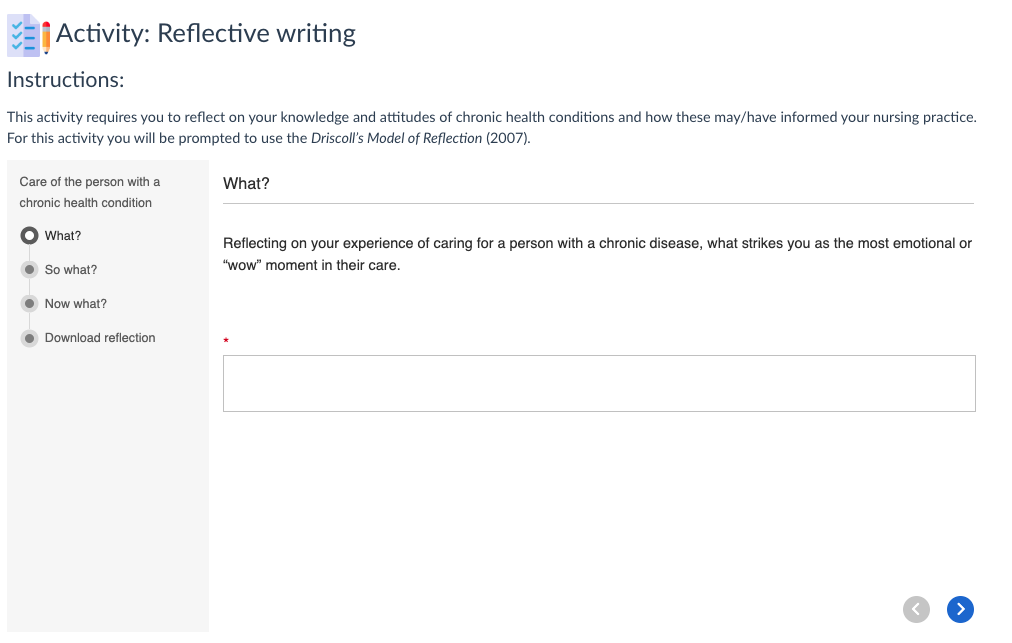
Task: Click the 'Driscoll's Model of Reflection' italic text
Action: tap(396, 138)
